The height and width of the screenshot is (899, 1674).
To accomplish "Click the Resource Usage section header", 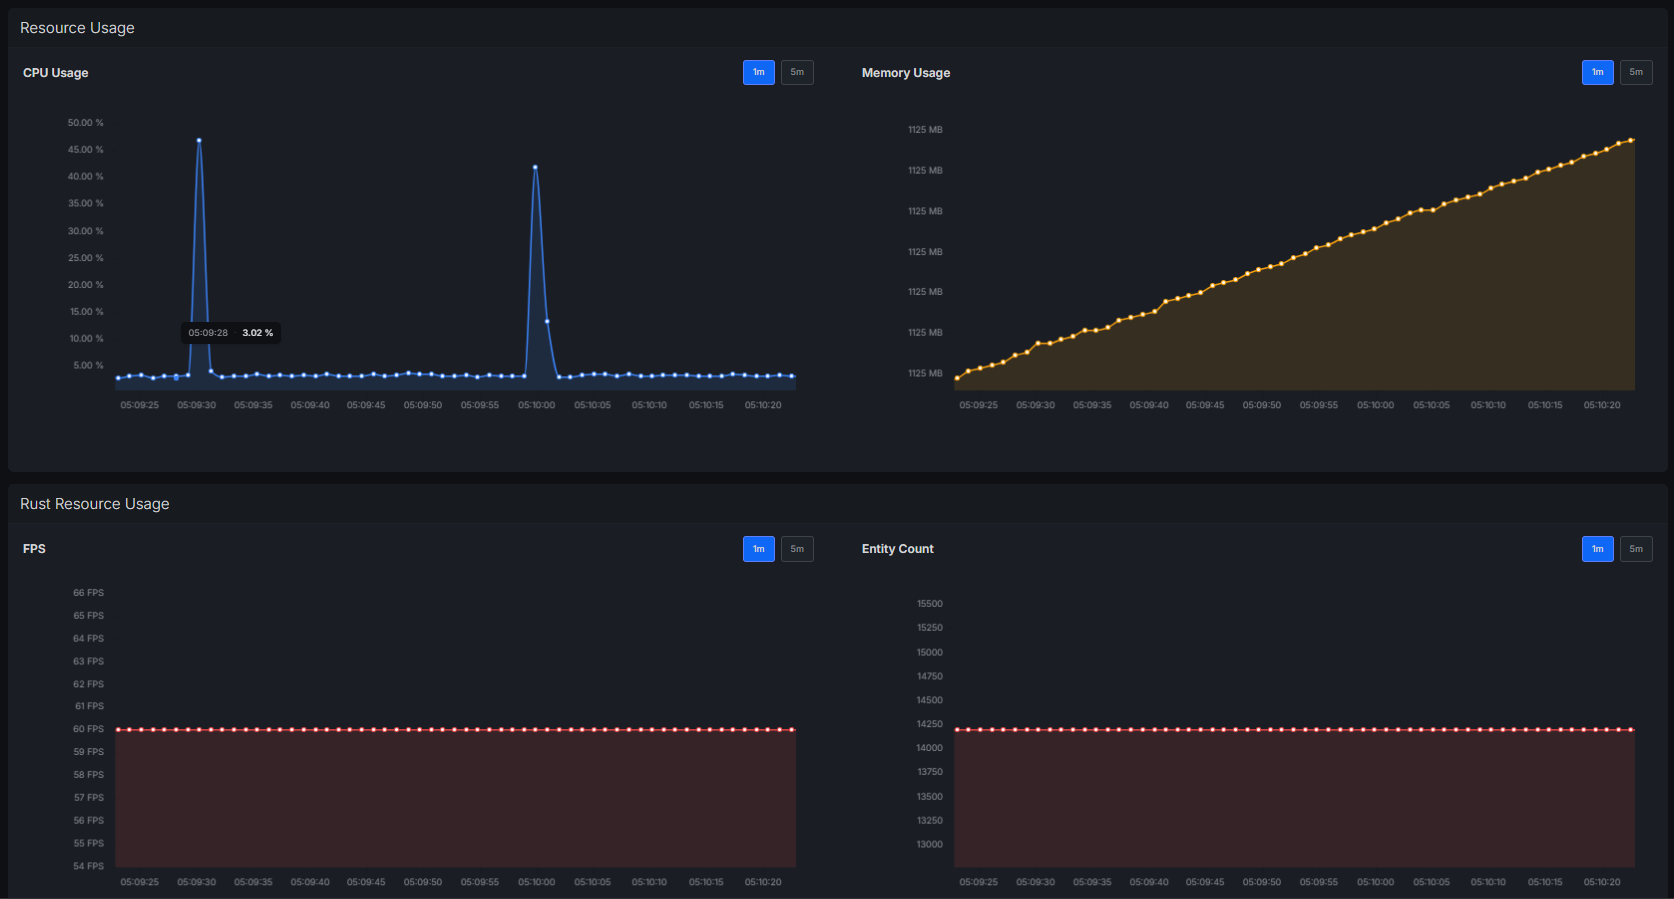I will [77, 28].
